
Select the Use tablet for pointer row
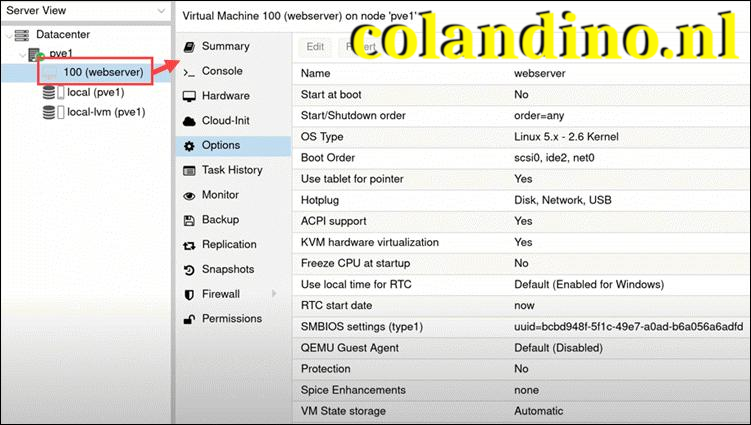(521, 179)
